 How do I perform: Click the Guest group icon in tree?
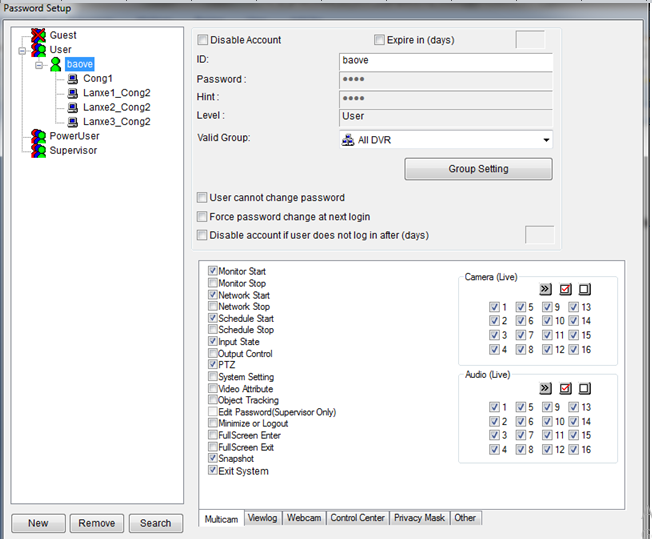pos(39,36)
